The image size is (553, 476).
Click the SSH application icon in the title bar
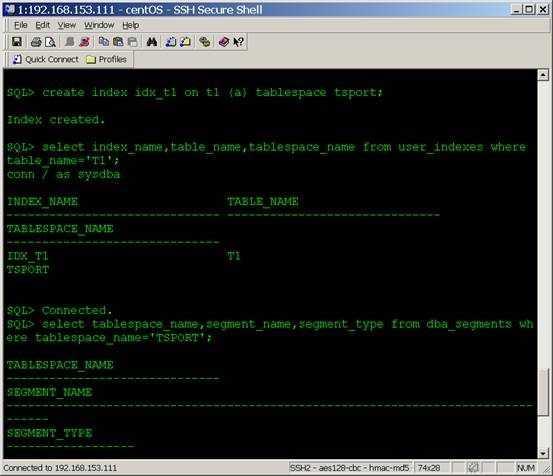[9, 10]
